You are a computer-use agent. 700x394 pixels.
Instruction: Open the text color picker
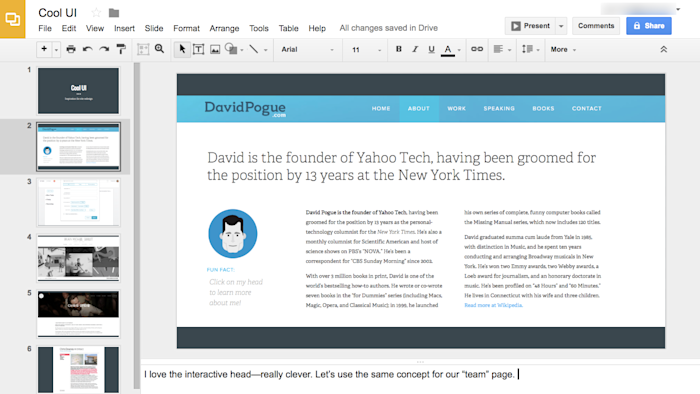point(448,50)
